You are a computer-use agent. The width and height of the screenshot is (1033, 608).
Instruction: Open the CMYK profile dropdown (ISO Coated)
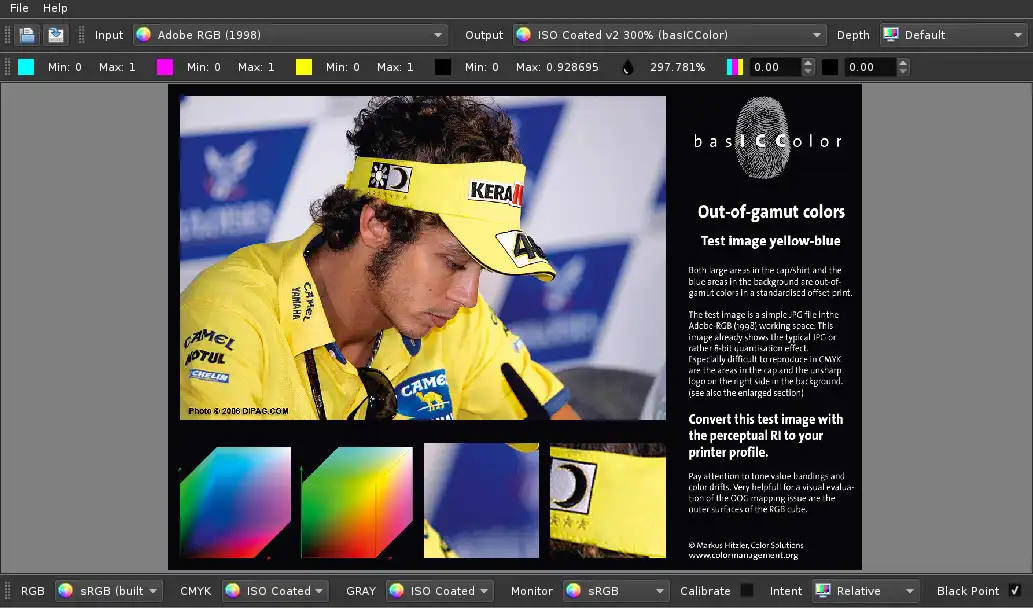click(275, 591)
